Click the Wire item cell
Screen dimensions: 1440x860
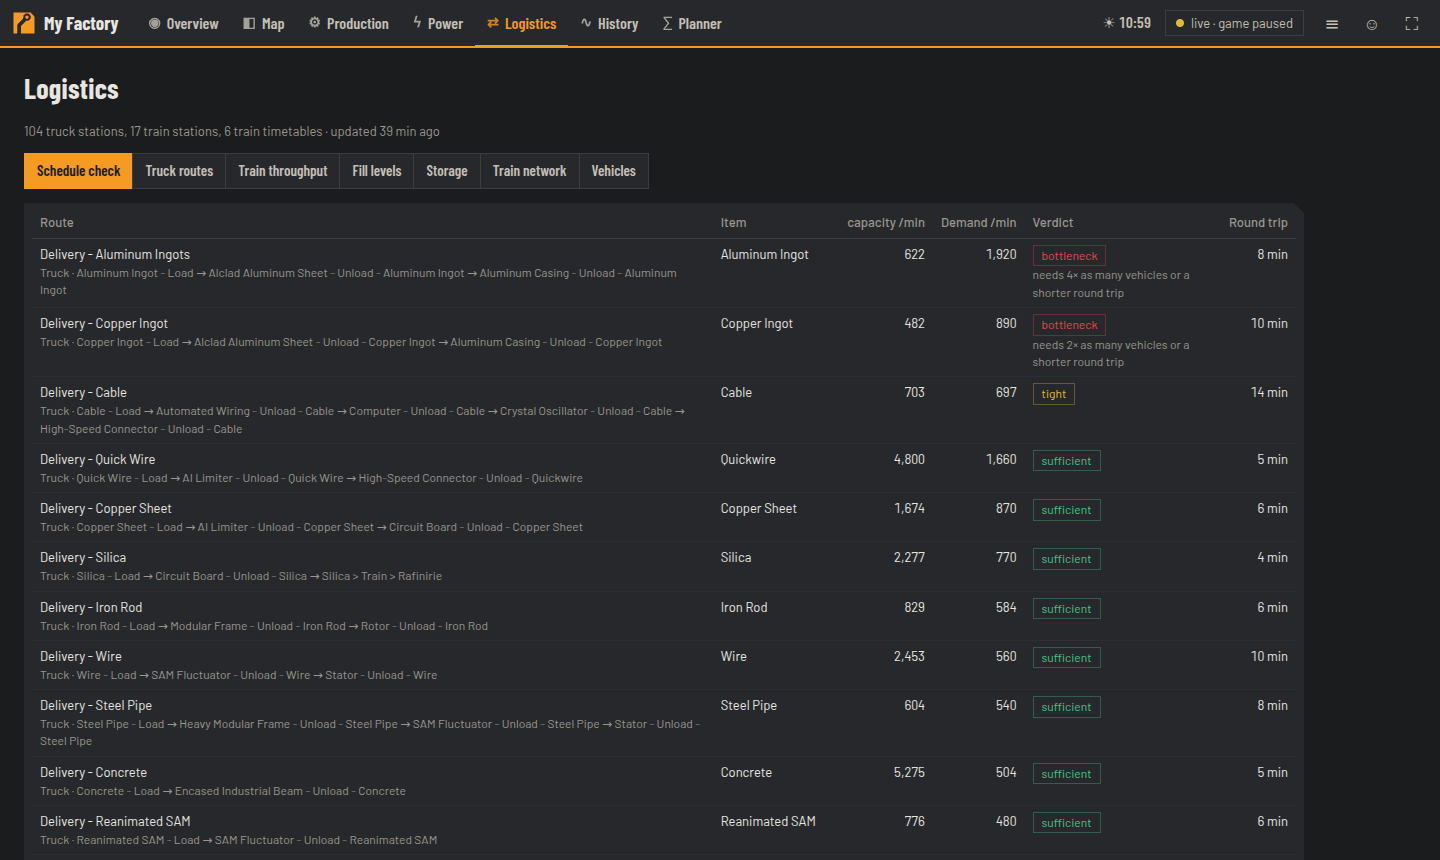click(734, 657)
